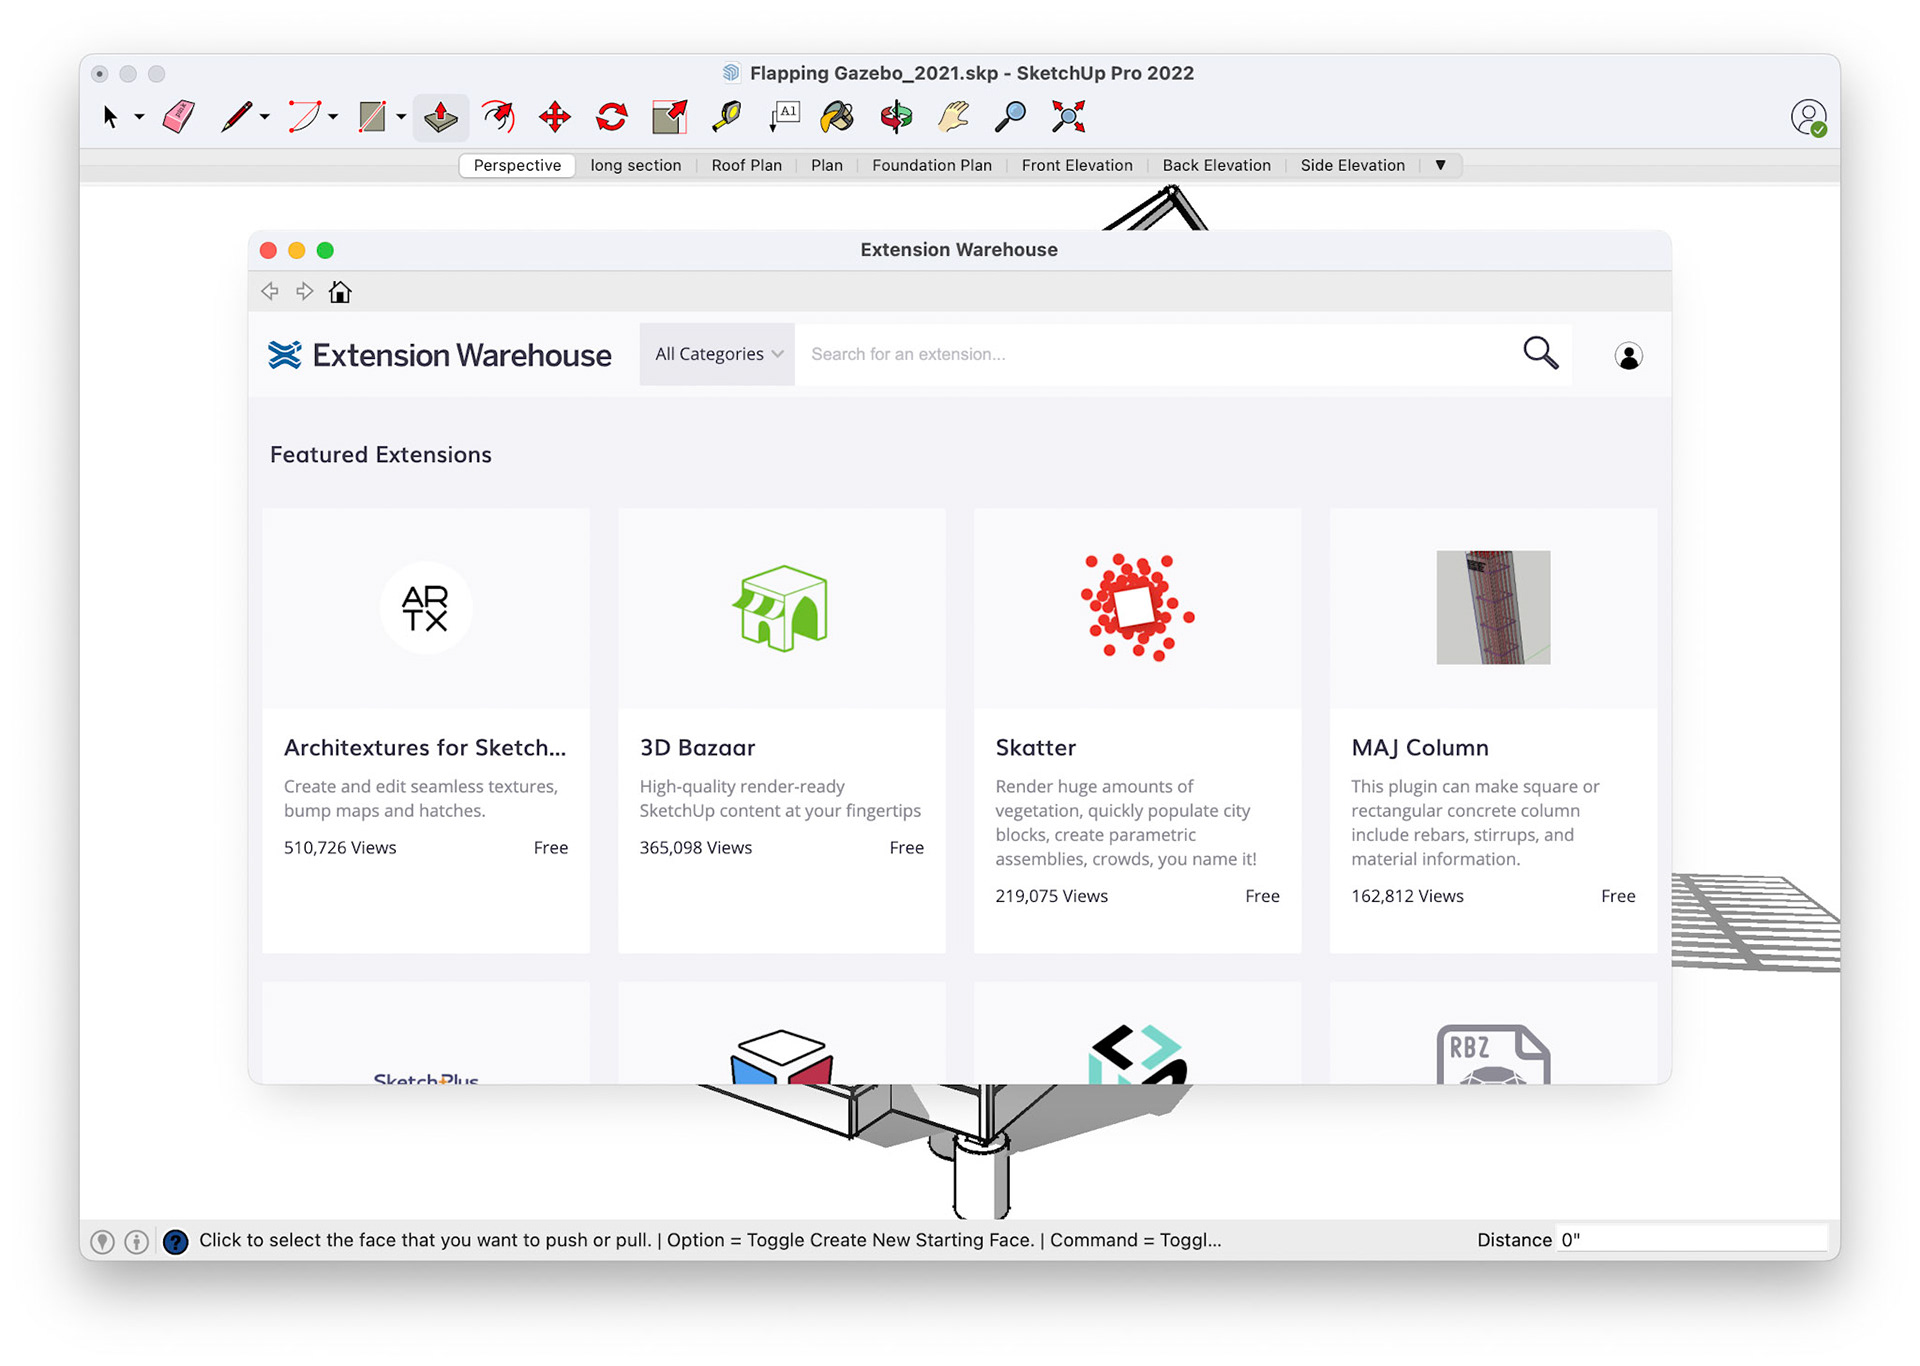Open the Skatter extension card
Image resolution: width=1920 pixels, height=1366 pixels.
[1137, 730]
